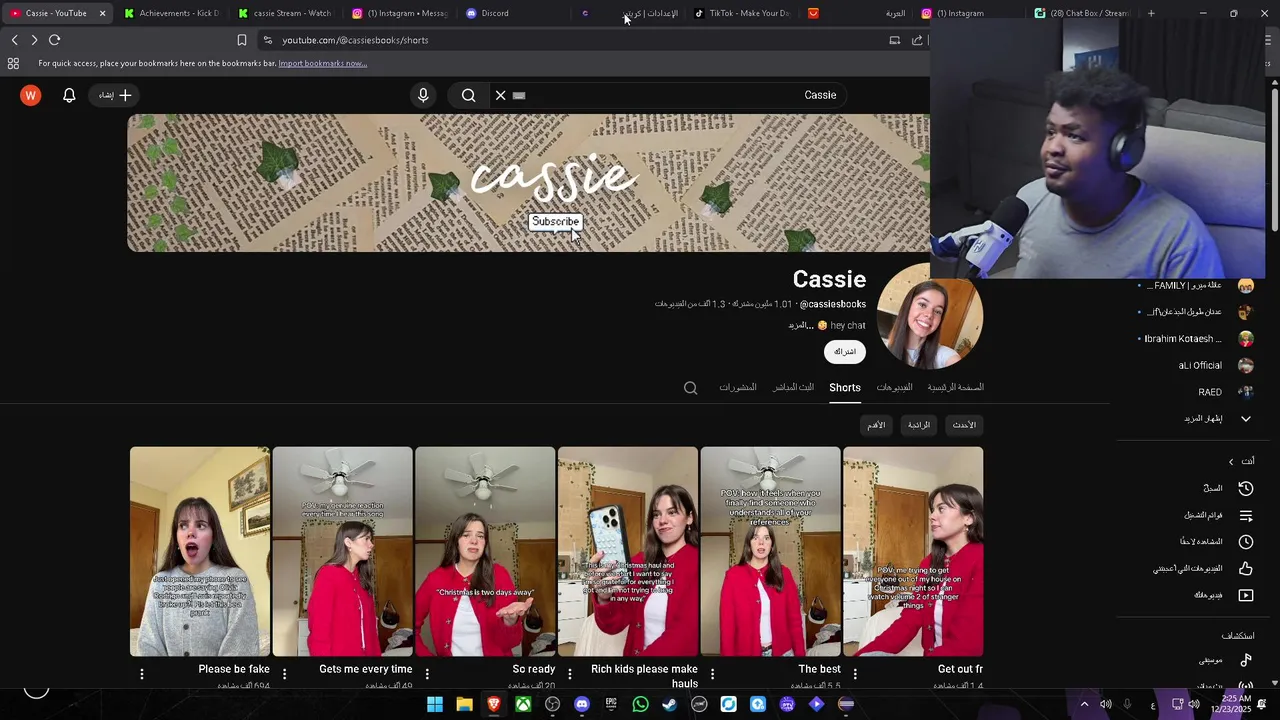Click Import bookmarks now link
The image size is (1280, 720).
[x=322, y=63]
